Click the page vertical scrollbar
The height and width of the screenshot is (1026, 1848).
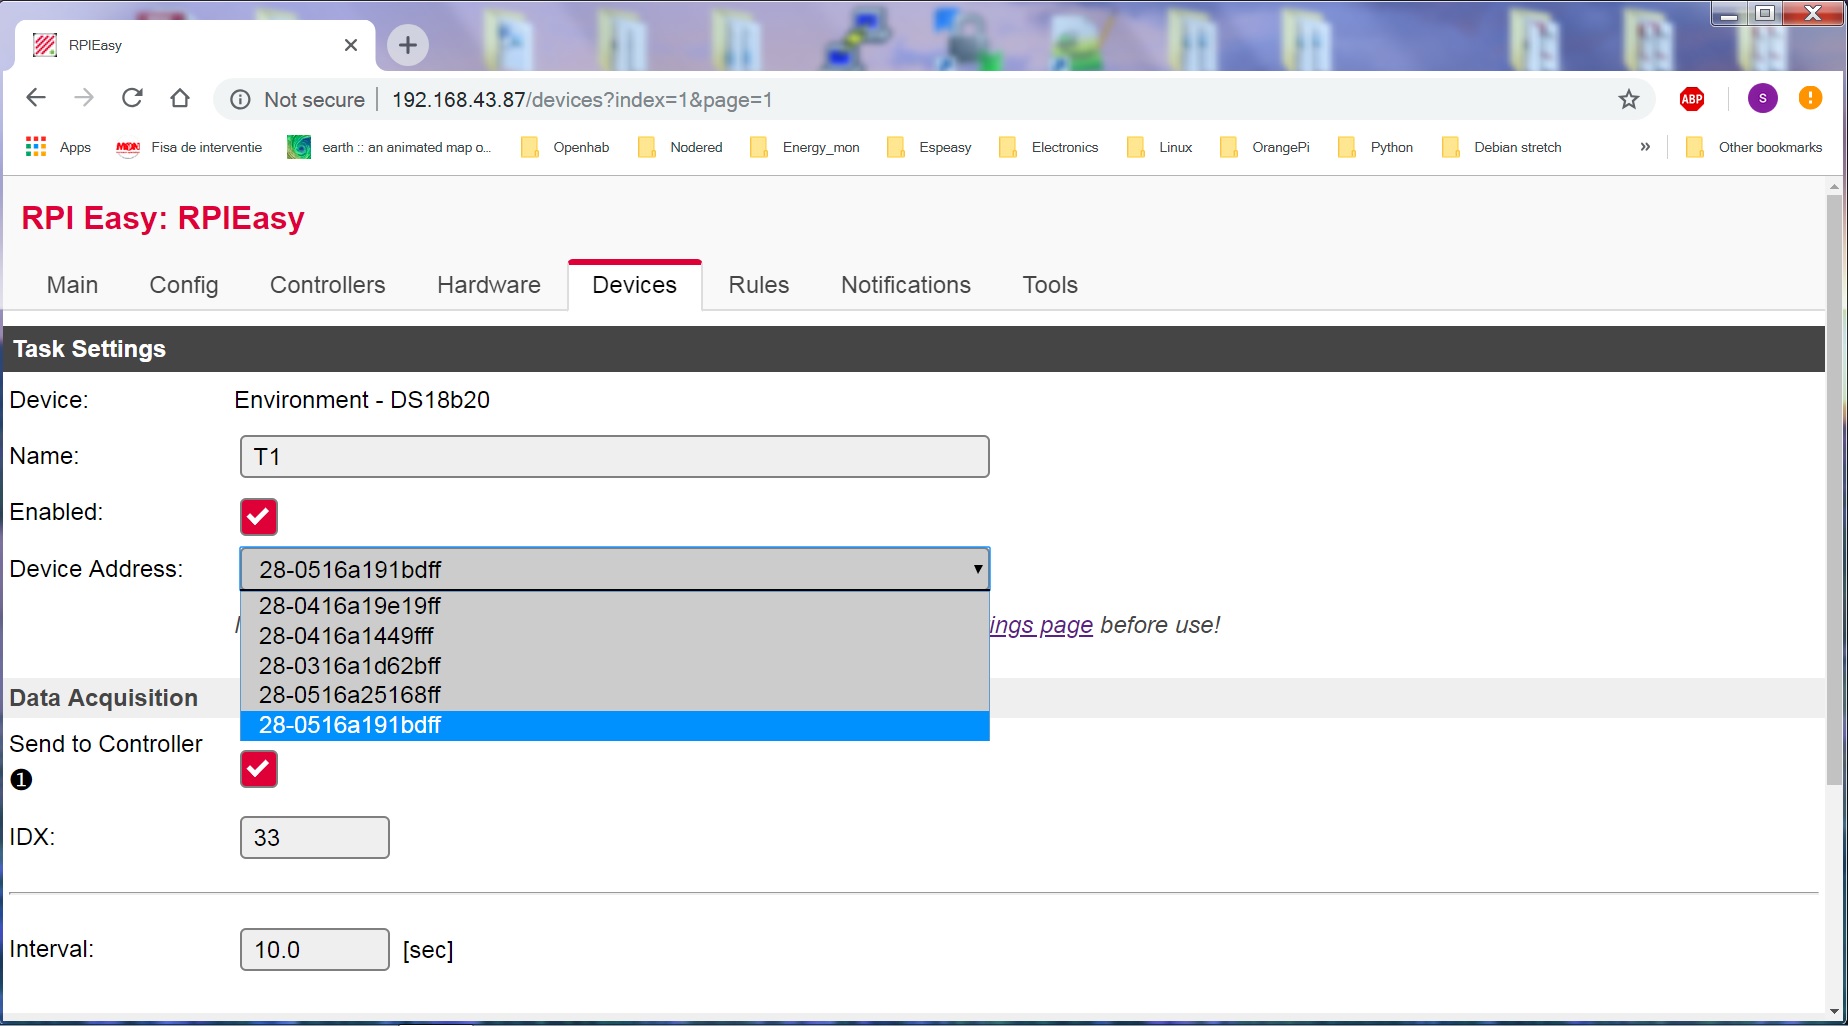click(1834, 490)
